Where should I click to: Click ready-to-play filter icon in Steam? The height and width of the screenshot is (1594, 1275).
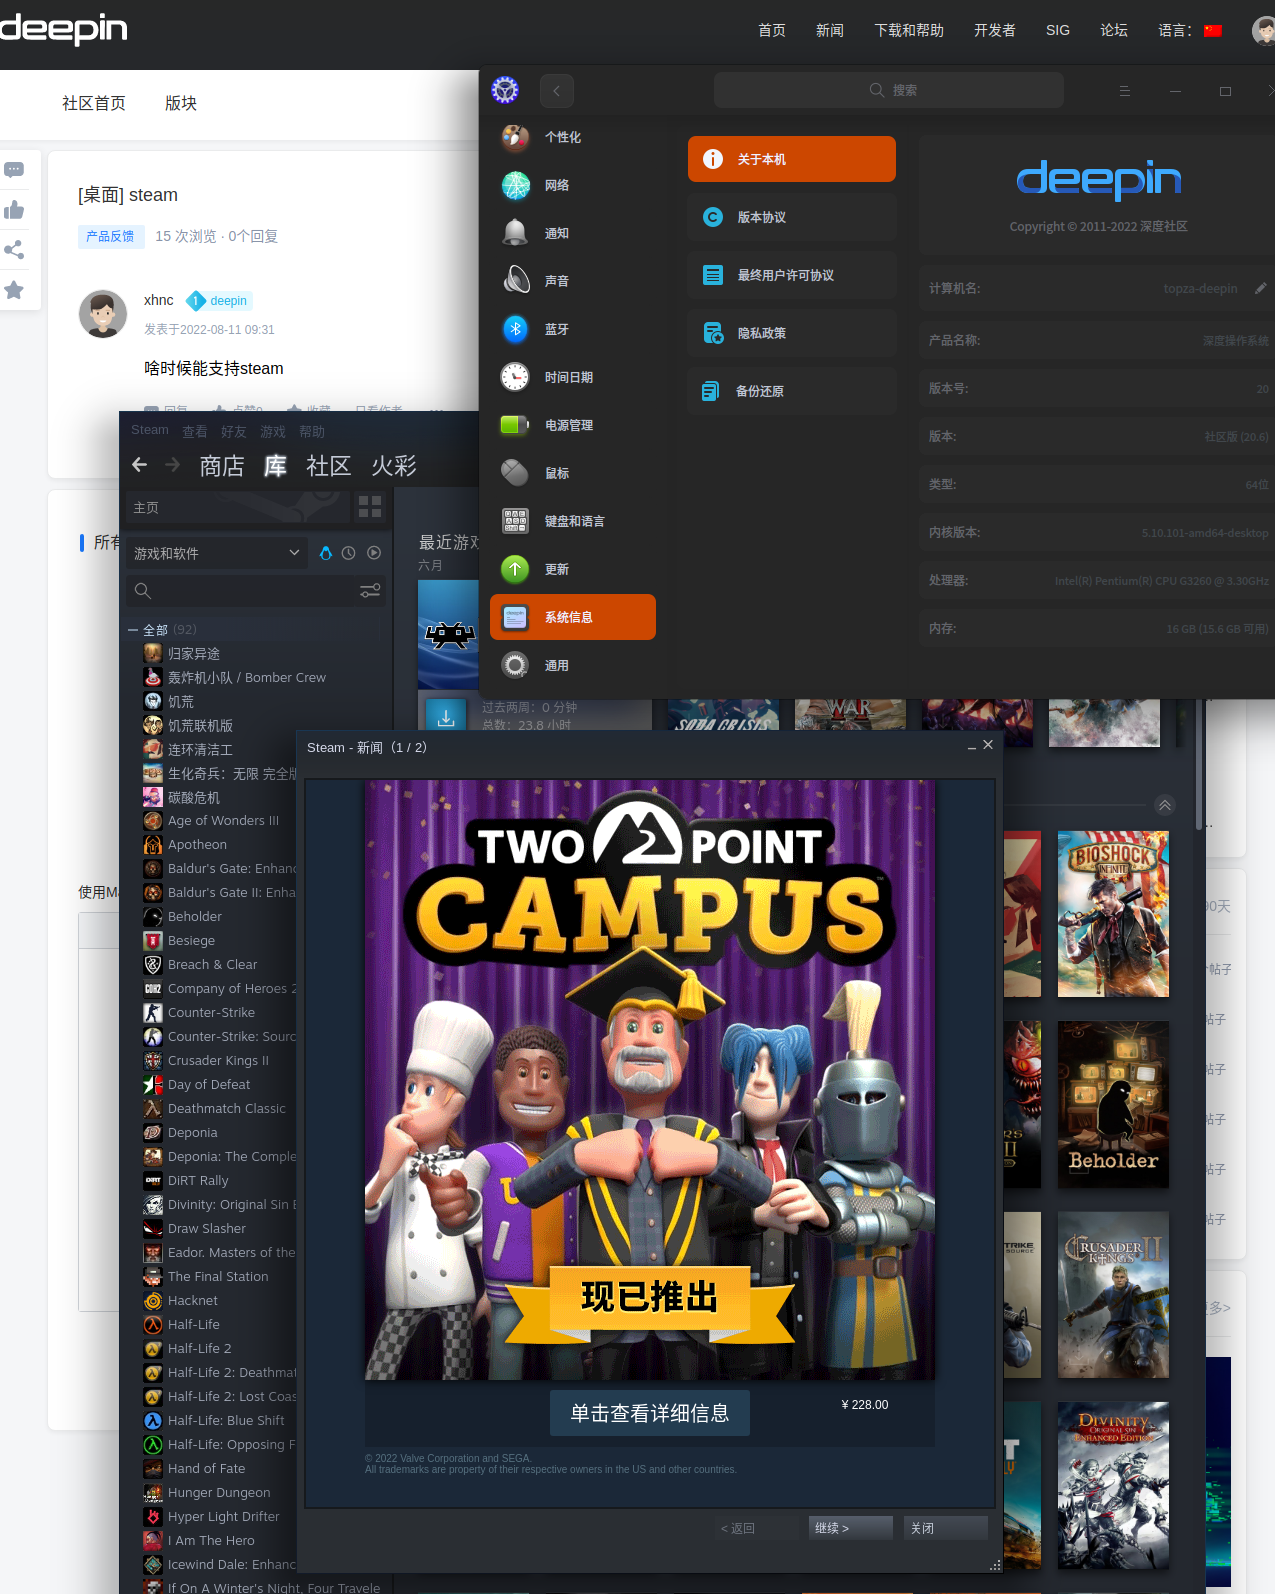[x=374, y=553]
